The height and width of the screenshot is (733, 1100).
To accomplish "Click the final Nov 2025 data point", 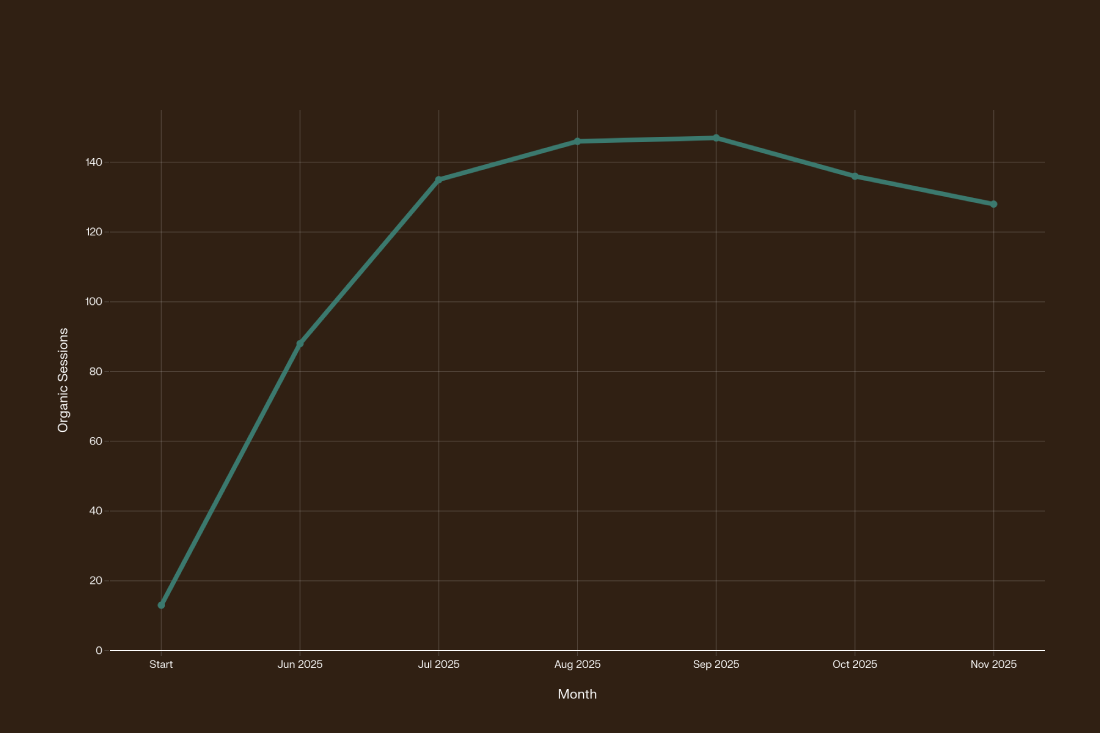I will click(993, 204).
